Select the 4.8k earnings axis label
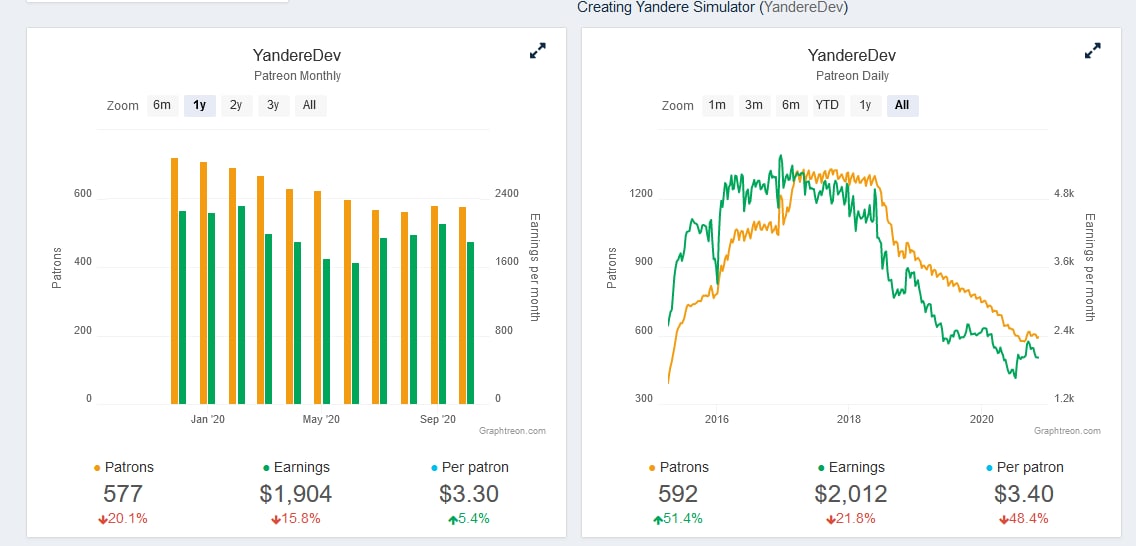Image resolution: width=1136 pixels, height=546 pixels. pyautogui.click(x=1063, y=194)
